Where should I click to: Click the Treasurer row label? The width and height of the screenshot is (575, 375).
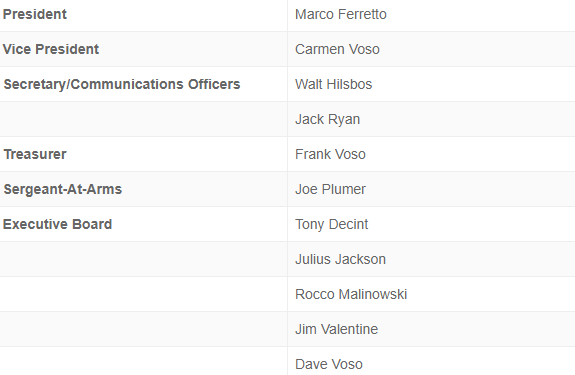pyautogui.click(x=35, y=154)
